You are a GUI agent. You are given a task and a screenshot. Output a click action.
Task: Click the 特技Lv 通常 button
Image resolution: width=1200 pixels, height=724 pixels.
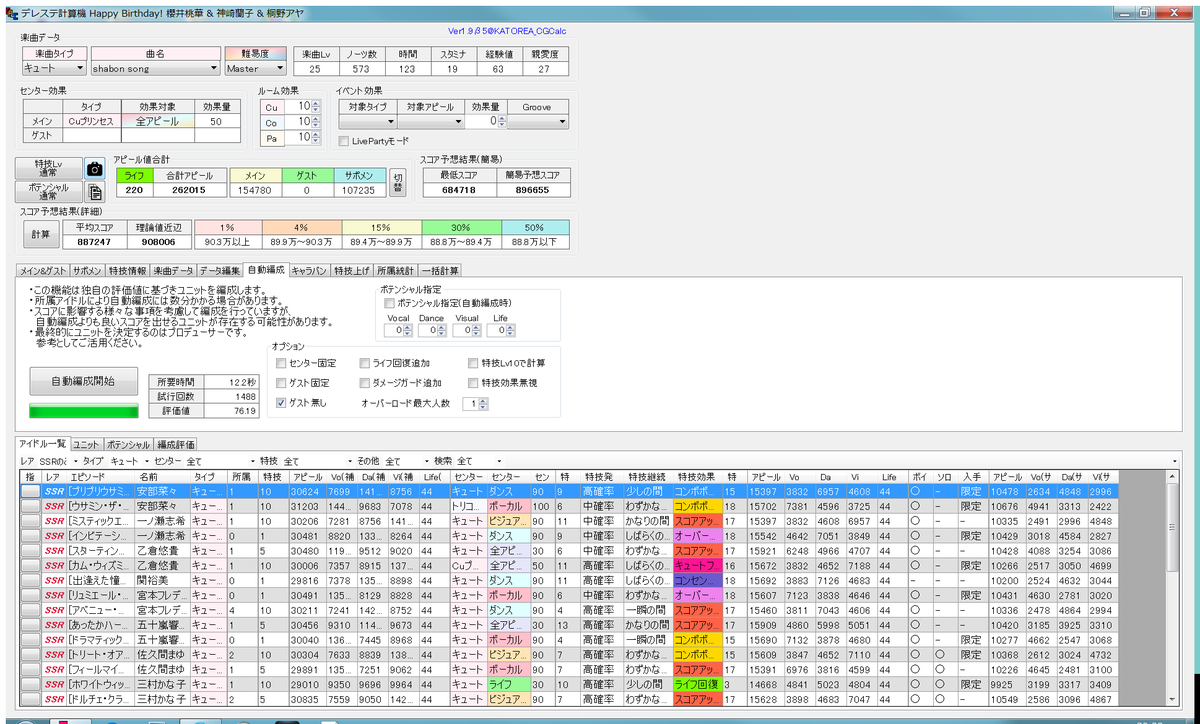48,169
